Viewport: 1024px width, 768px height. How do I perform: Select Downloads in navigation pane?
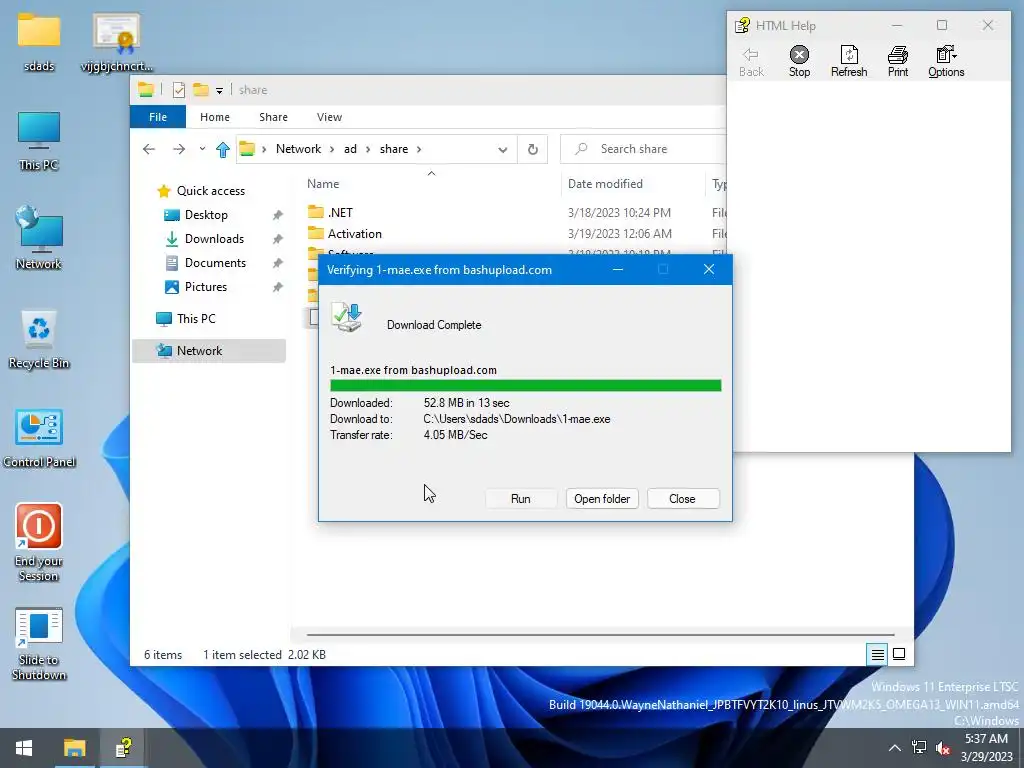point(214,239)
